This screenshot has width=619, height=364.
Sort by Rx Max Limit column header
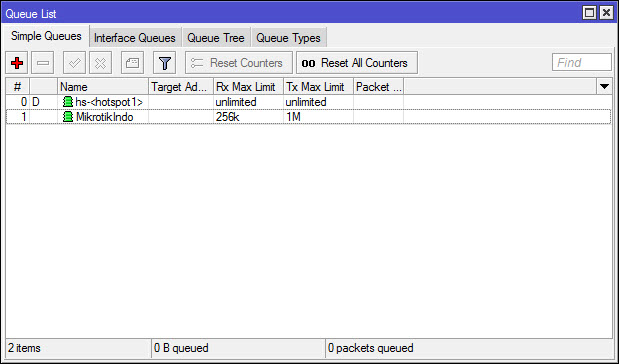tap(248, 86)
